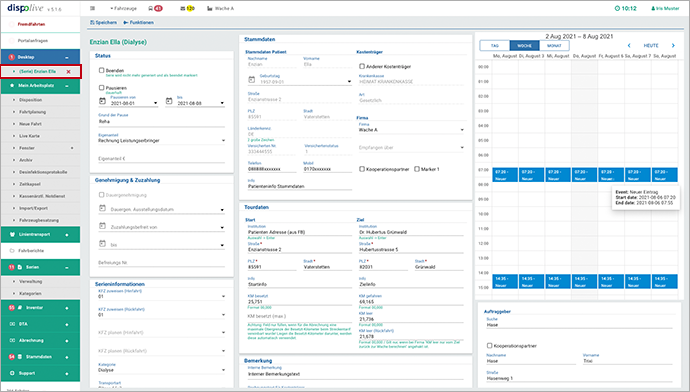690x392 pixels.
Task: Toggle Kooperationspartner checkbox under Auftraggeber
Action: click(489, 346)
